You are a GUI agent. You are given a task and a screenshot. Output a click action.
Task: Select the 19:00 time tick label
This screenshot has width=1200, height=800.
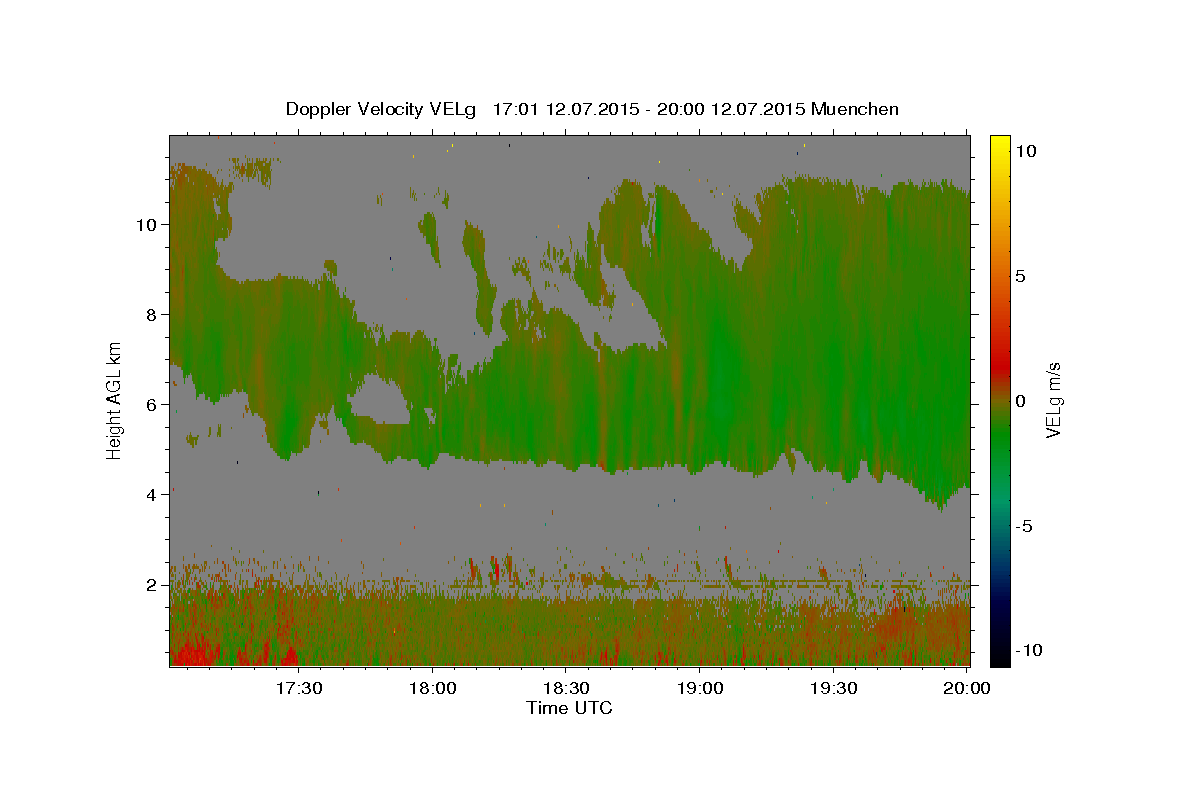click(x=700, y=688)
